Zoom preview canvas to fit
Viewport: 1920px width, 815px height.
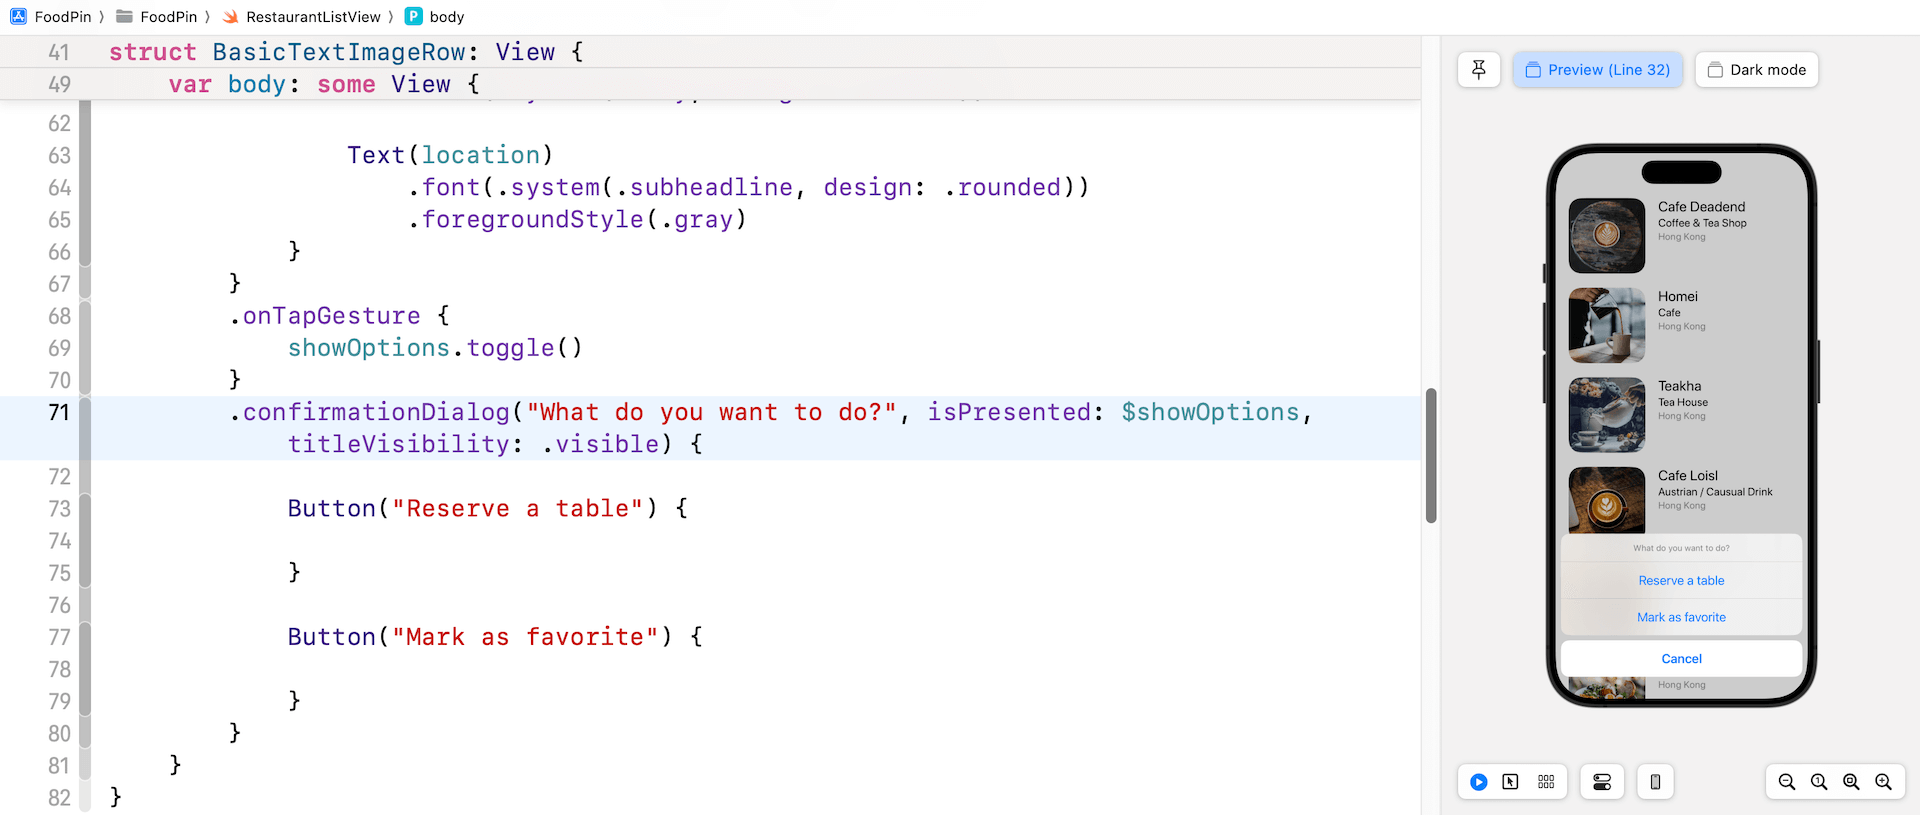point(1851,782)
